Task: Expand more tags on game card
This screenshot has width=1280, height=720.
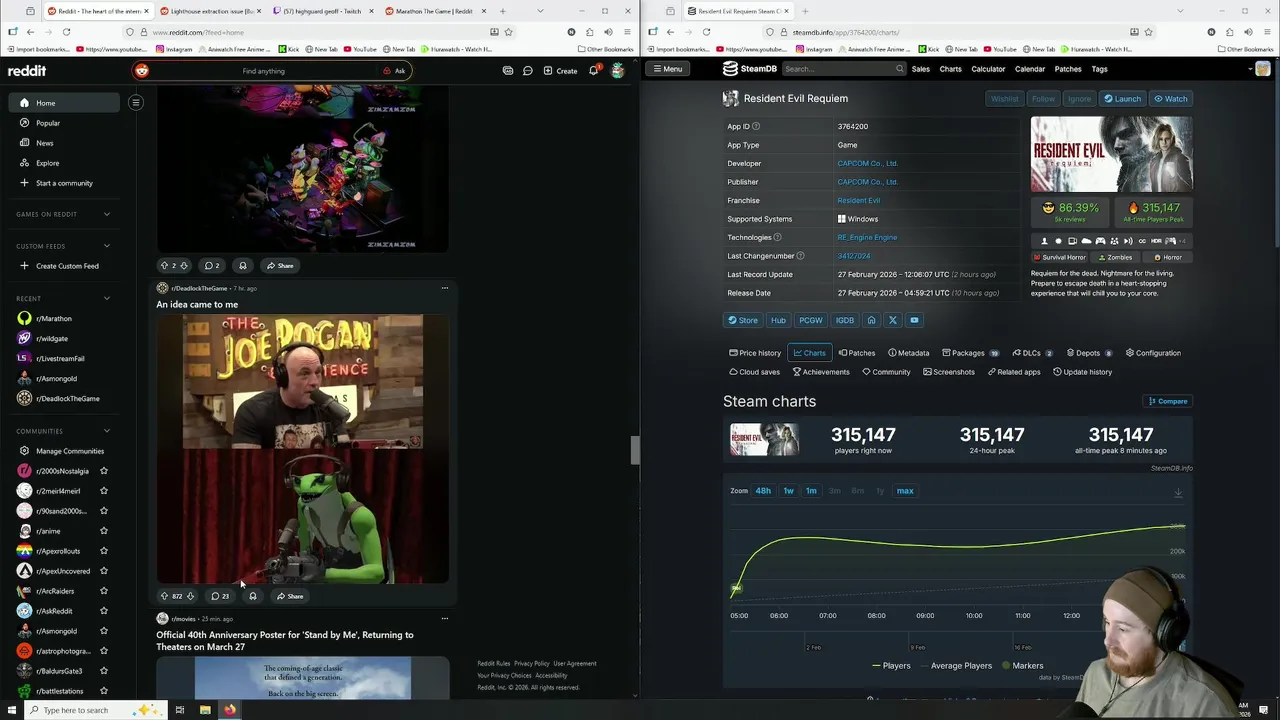Action: coord(1182,241)
